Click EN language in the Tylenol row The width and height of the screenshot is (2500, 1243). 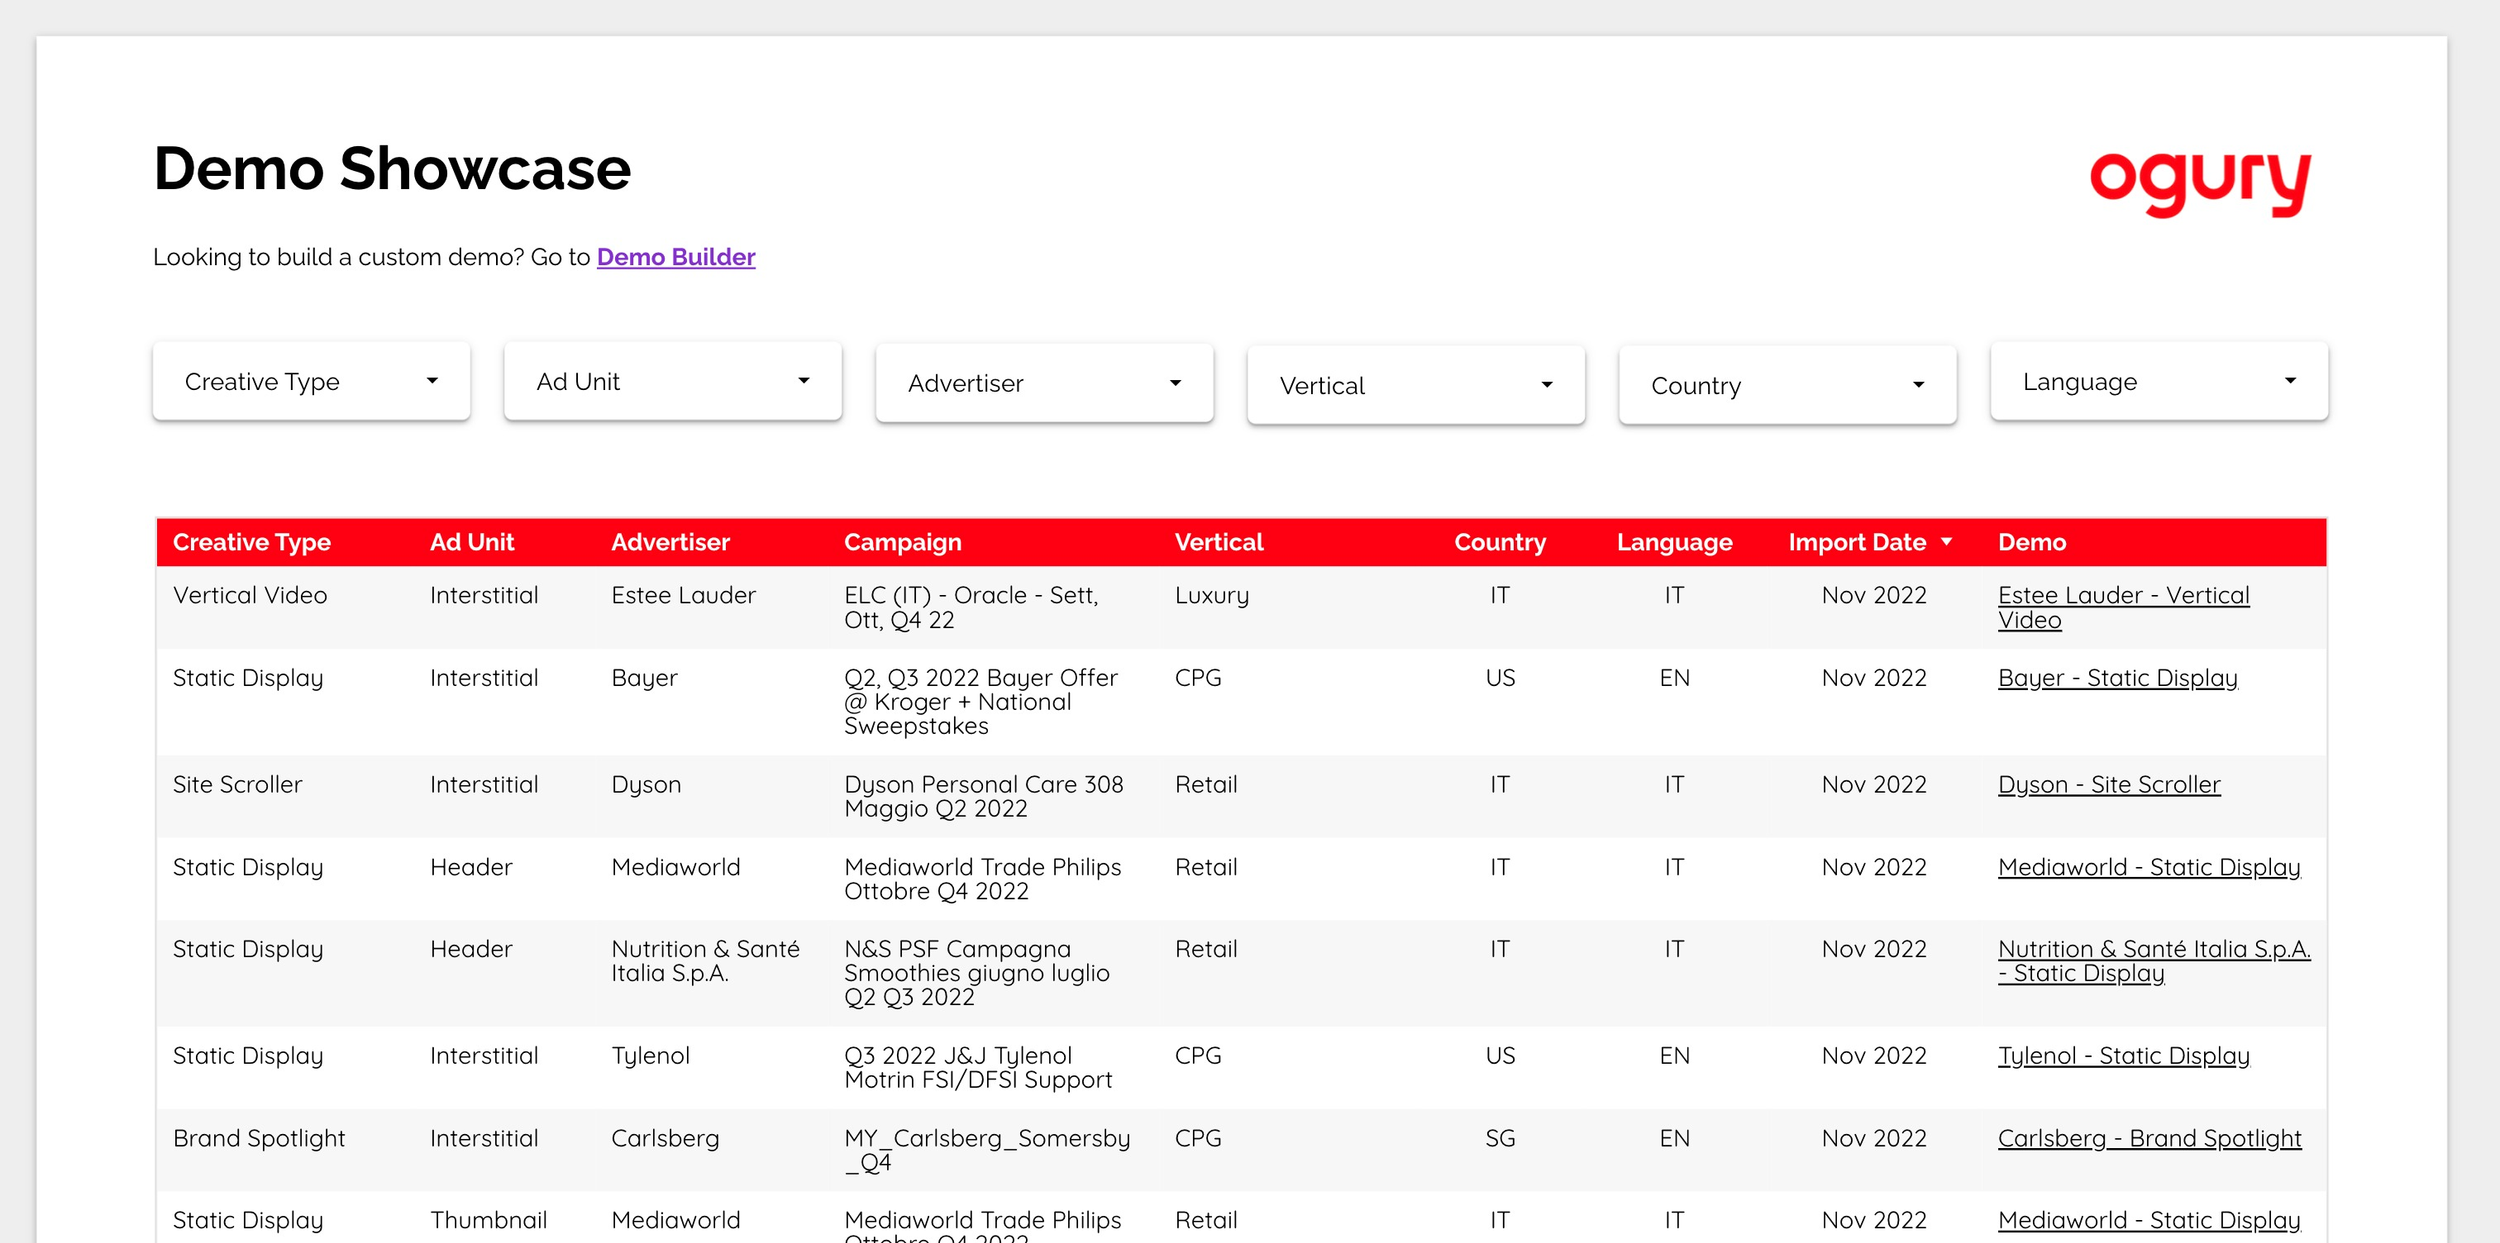coord(1674,1056)
